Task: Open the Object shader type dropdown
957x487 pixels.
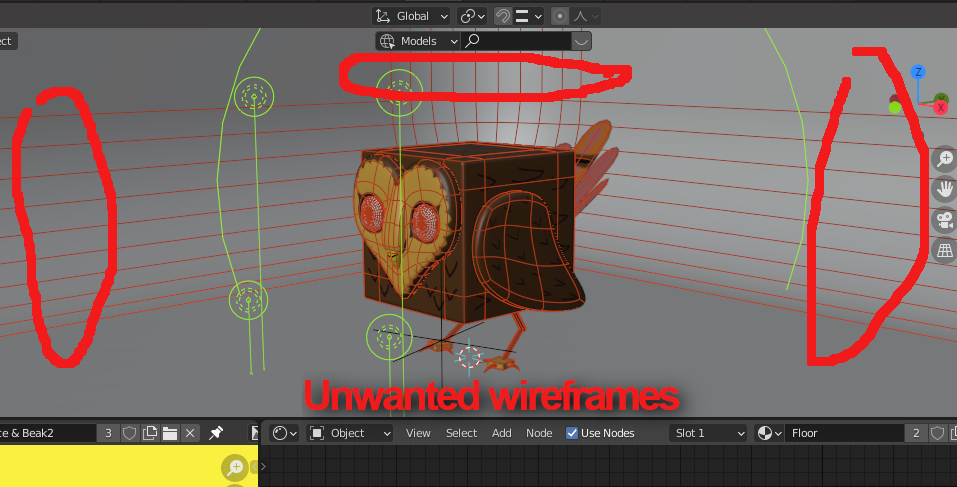Action: 350,433
